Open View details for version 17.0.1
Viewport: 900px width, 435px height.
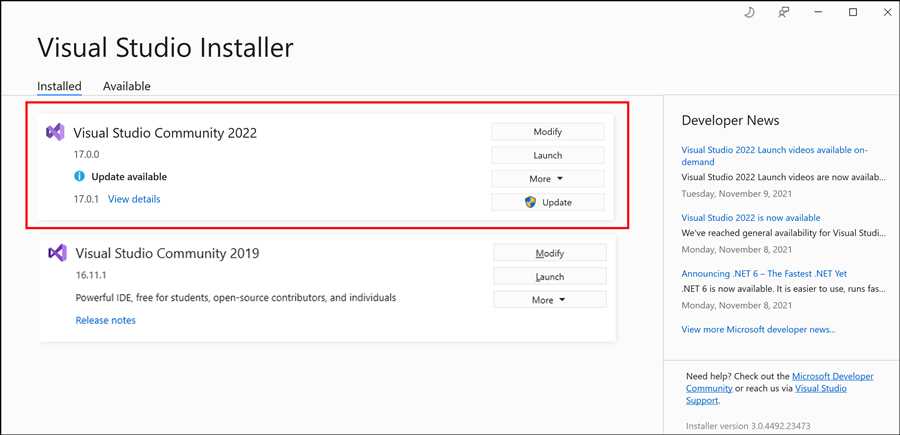tap(134, 199)
